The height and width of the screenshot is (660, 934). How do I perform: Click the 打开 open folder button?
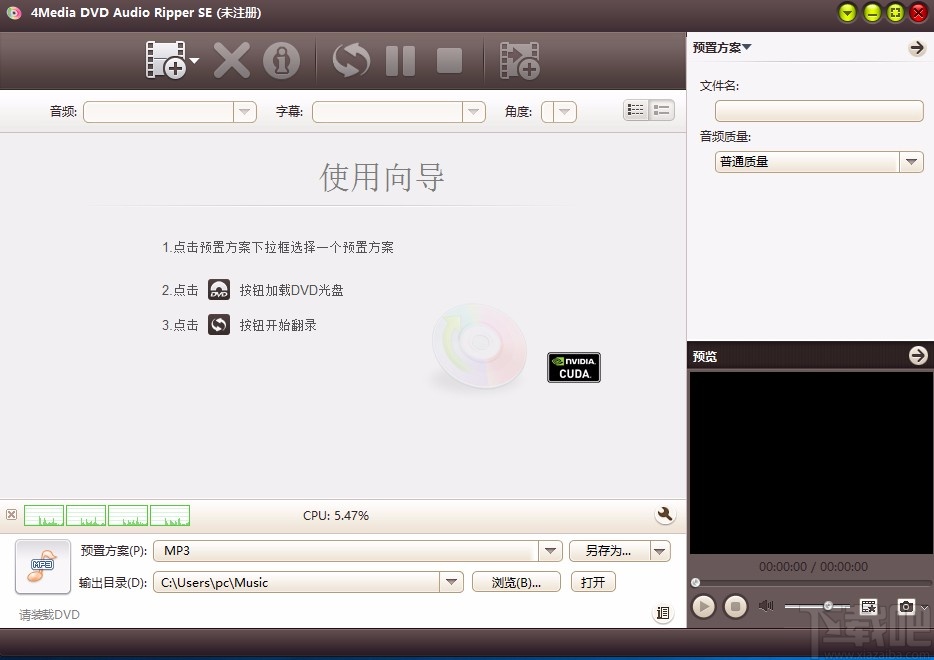coord(592,582)
